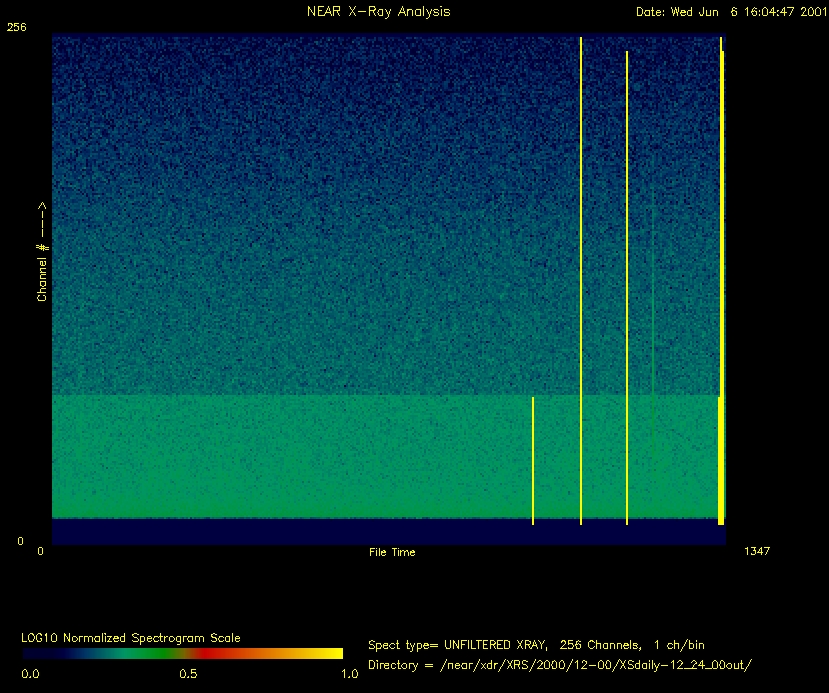The width and height of the screenshot is (829, 693).
Task: Select the 256 channel axis maximum
Action: [x=16, y=28]
